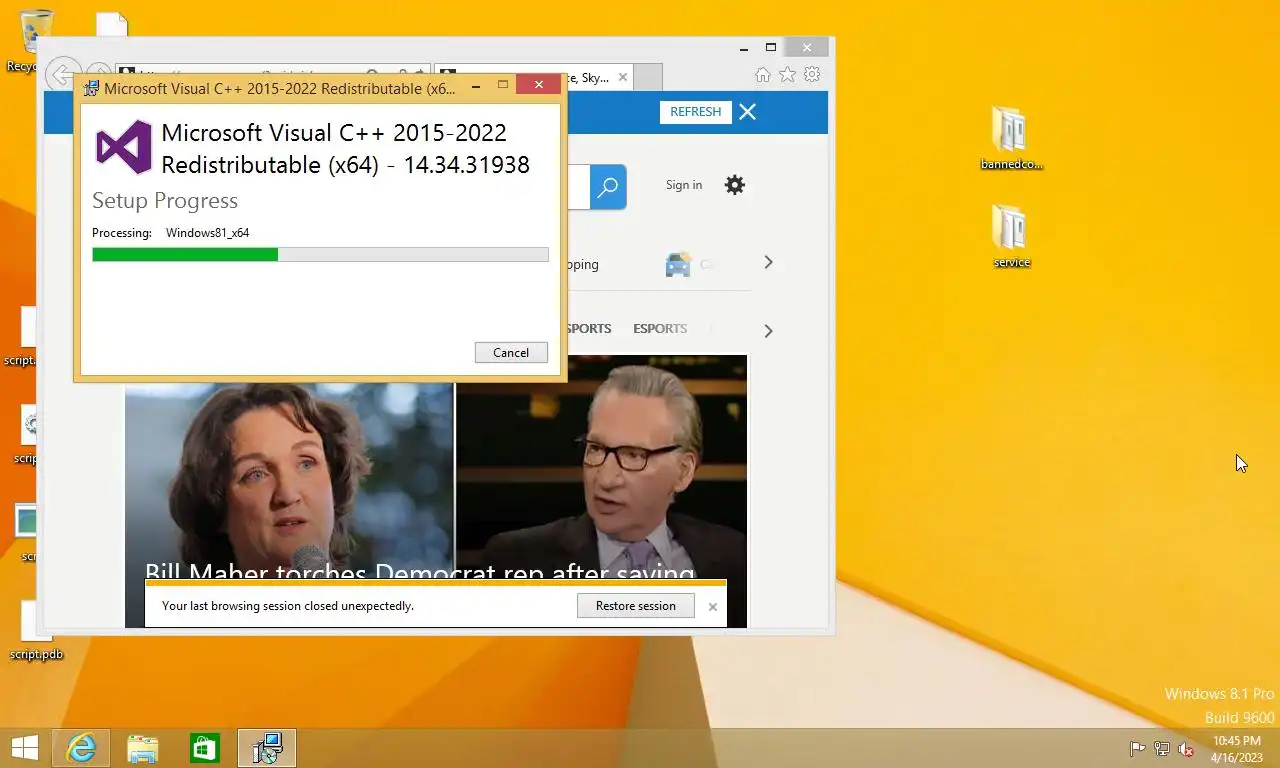Go back in Internet Explorer
The image size is (1280, 768).
click(x=62, y=74)
